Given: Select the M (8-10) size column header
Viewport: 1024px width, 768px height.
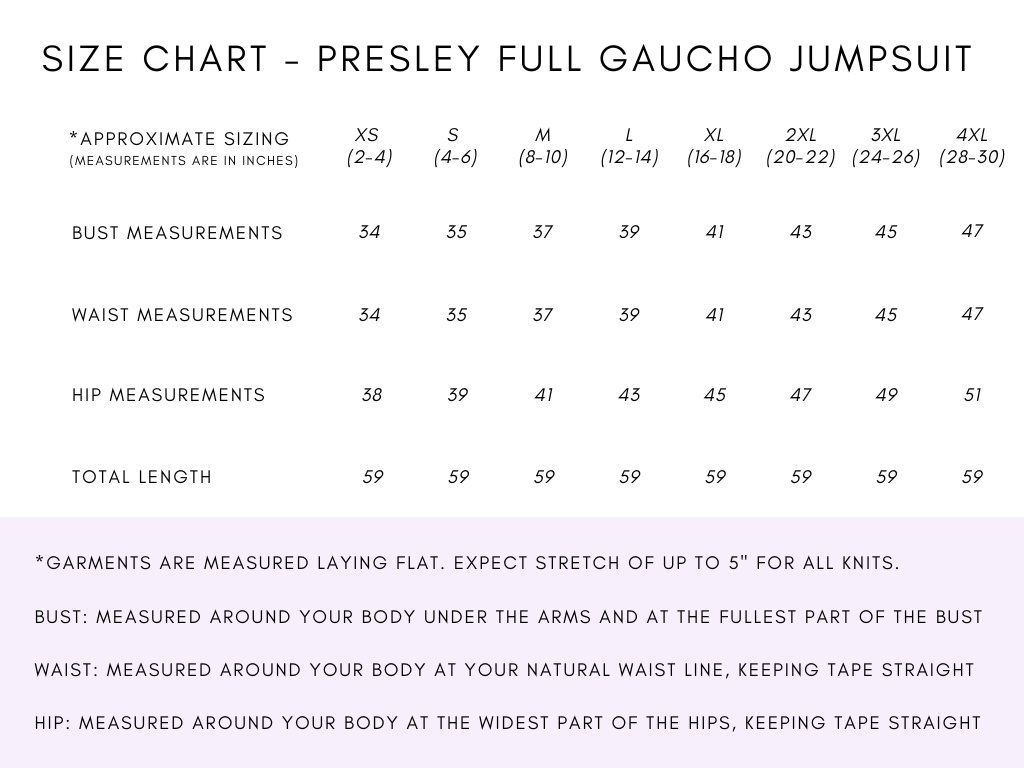Looking at the screenshot, I should (543, 146).
